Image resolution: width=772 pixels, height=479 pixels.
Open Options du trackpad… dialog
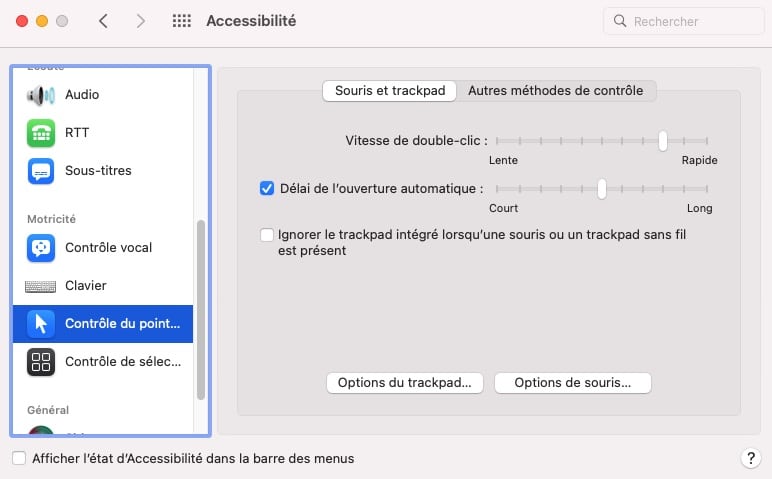(405, 383)
